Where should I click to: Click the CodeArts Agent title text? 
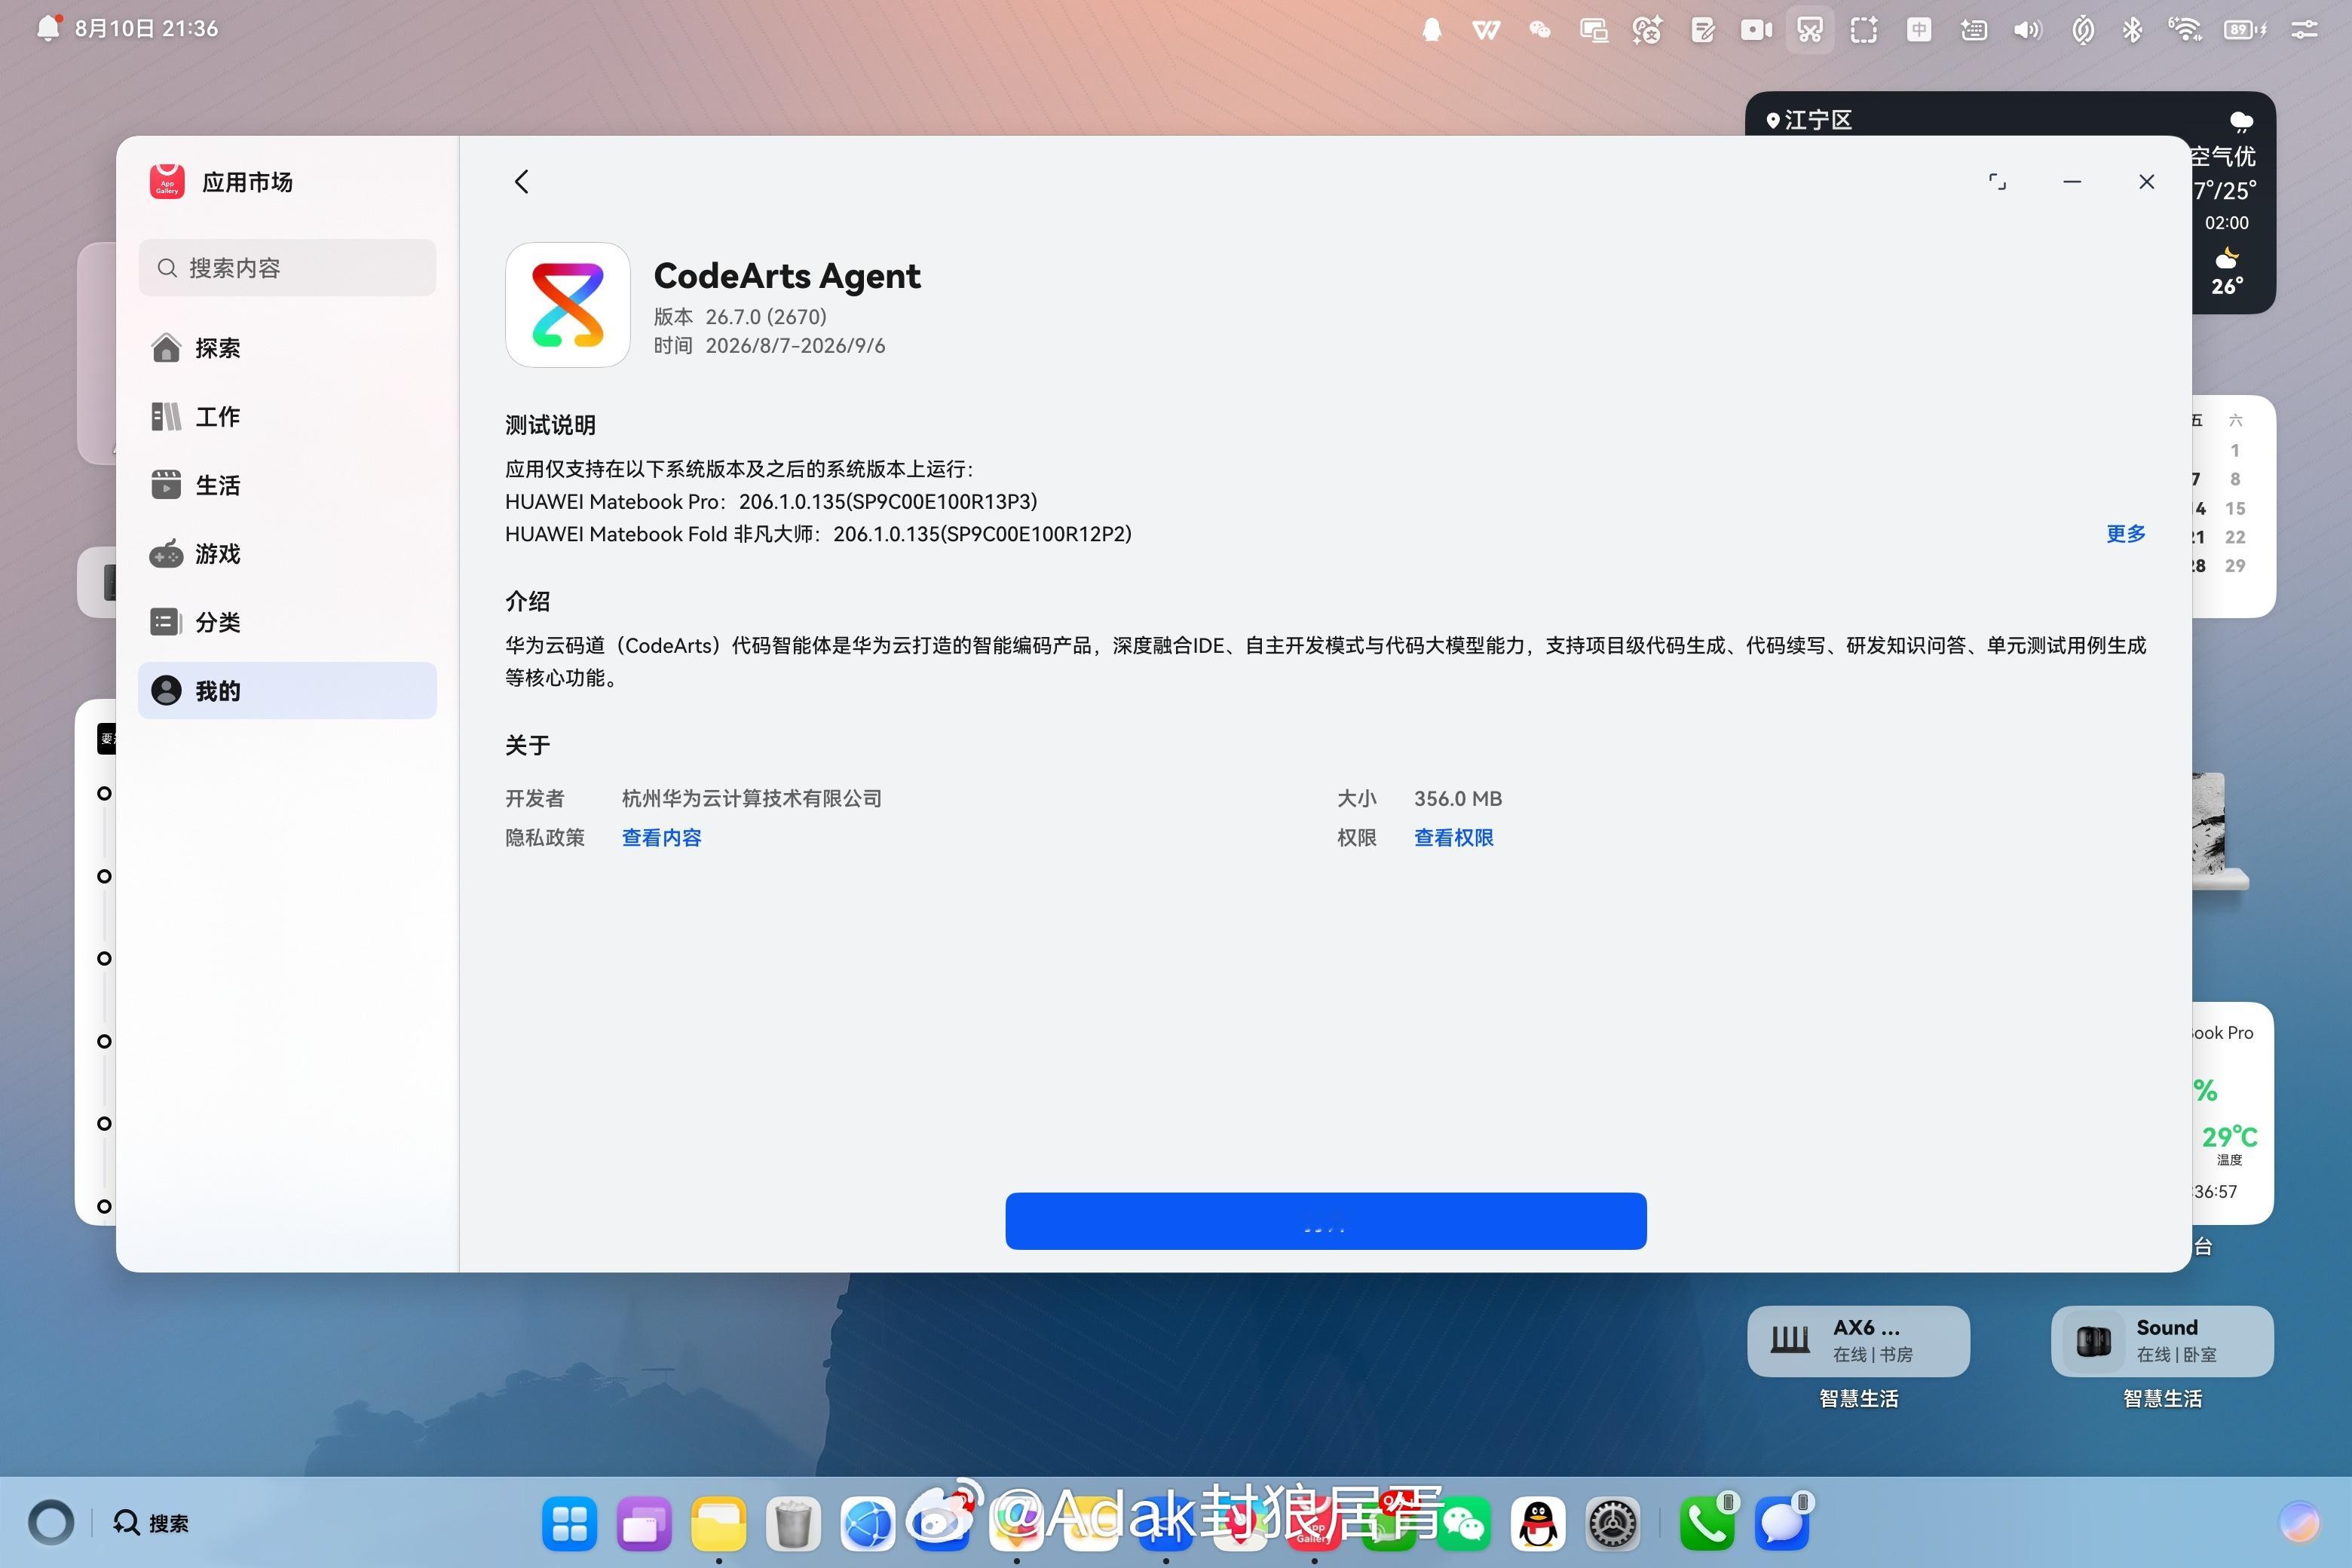coord(787,276)
